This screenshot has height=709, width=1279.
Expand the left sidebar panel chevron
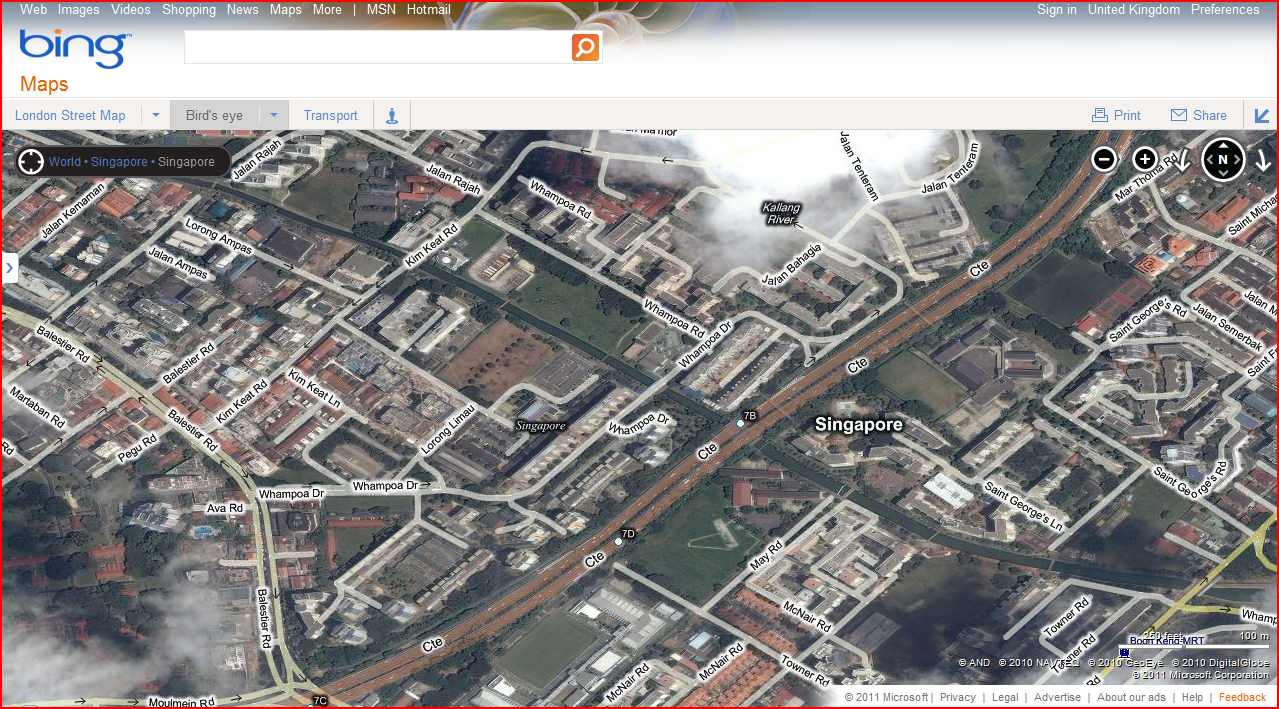[x=10, y=268]
